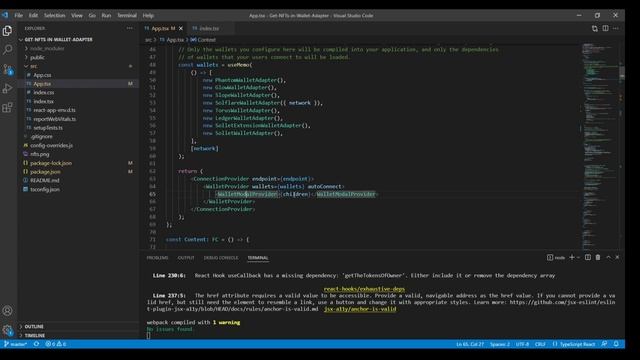This screenshot has height=360, width=640.
Task: Open the Explorer views and more actions
Action: click(x=130, y=28)
